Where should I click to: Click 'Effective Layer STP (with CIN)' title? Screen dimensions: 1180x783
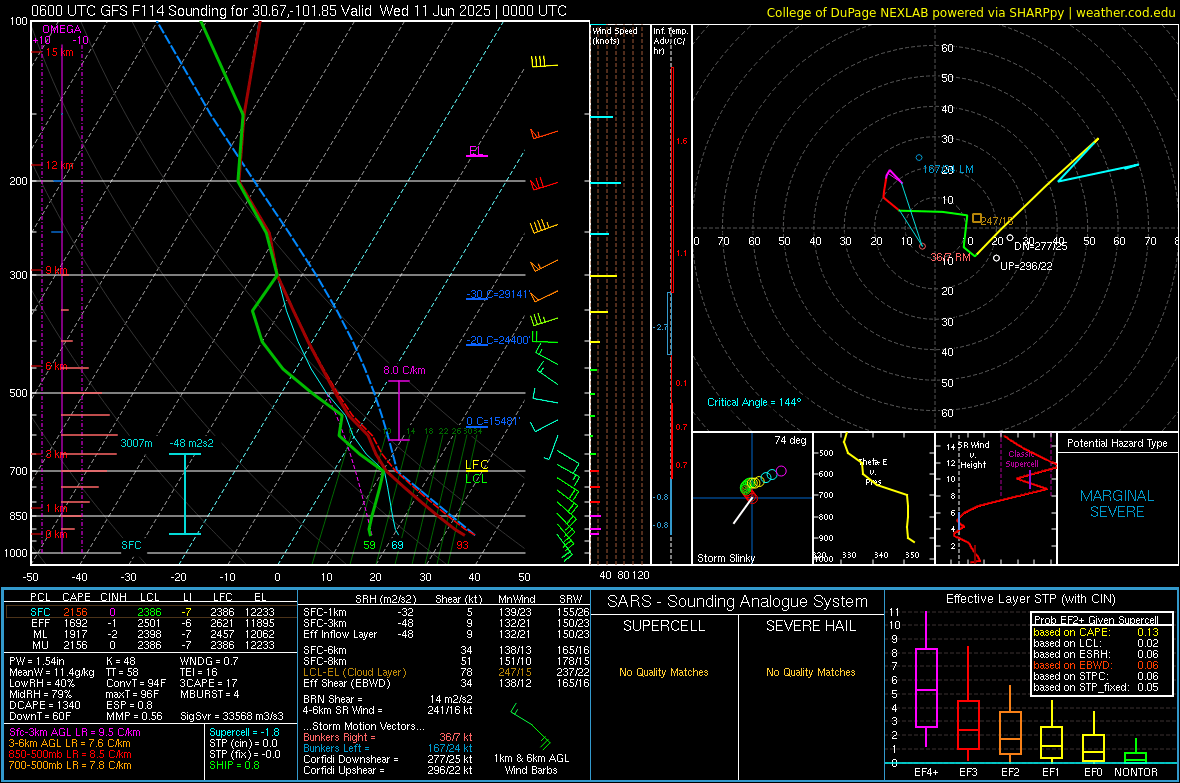1031,599
